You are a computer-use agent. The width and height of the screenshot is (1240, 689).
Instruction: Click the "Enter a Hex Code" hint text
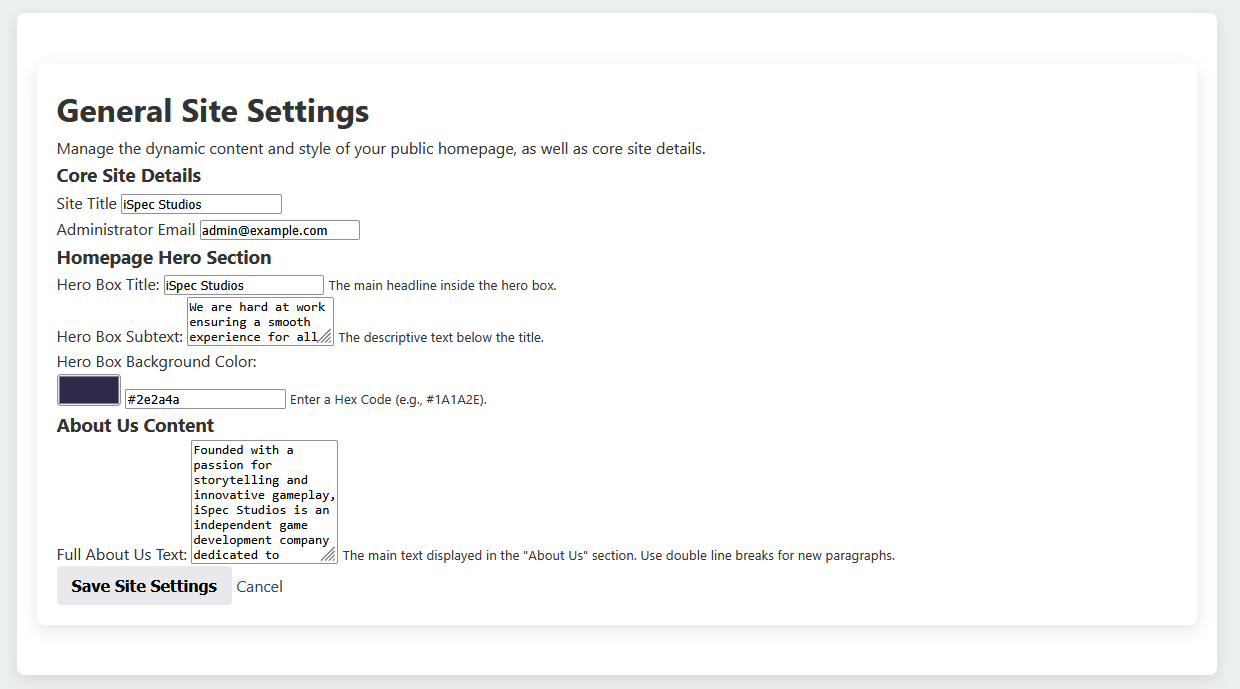click(x=388, y=400)
